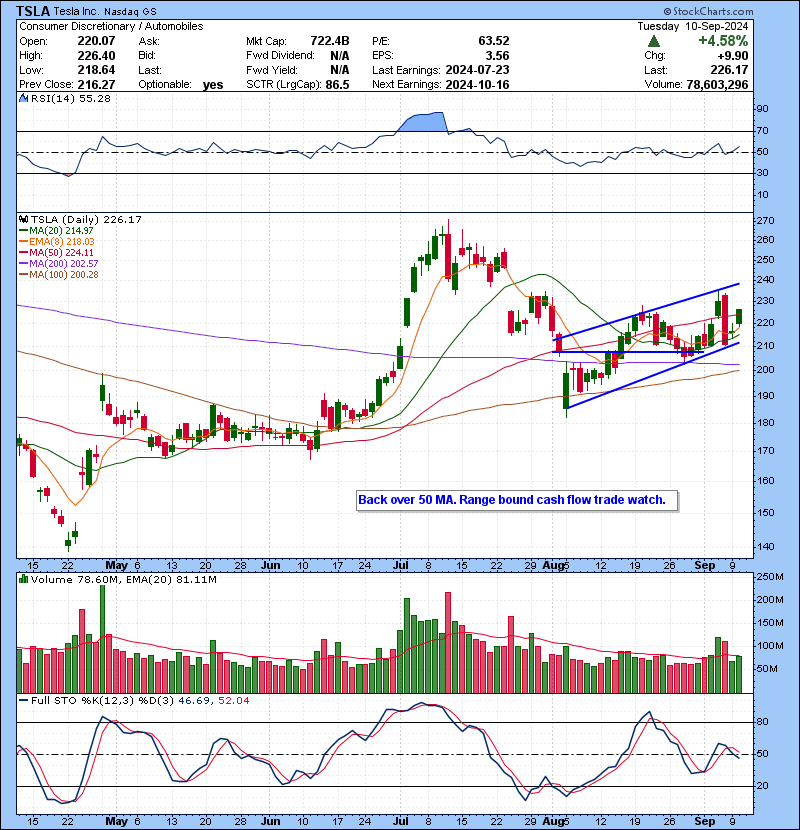Click the MA(50) 224.11 legend entry
This screenshot has width=800, height=830.
coord(56,252)
